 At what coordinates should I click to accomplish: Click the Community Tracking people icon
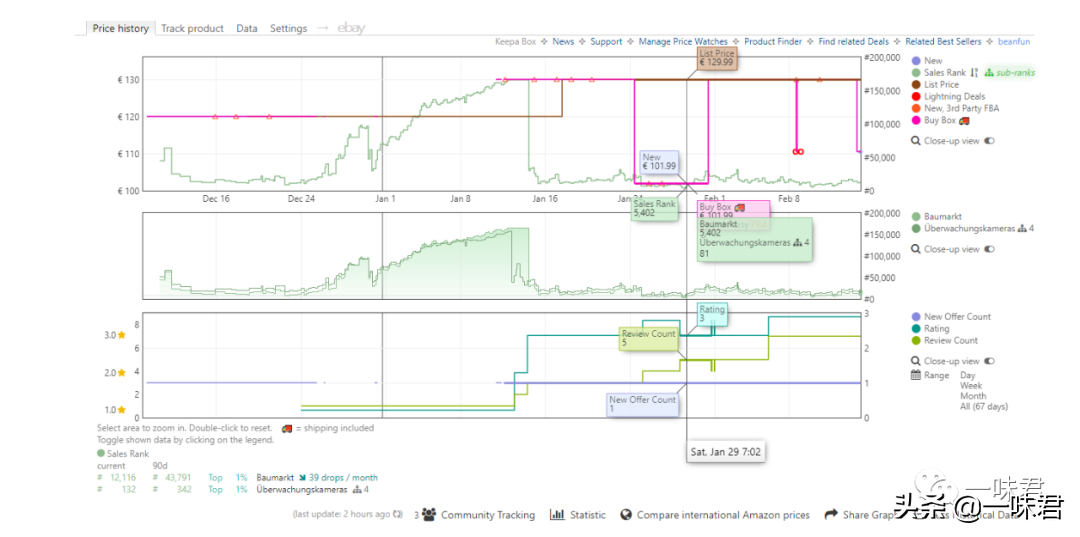pyautogui.click(x=429, y=514)
